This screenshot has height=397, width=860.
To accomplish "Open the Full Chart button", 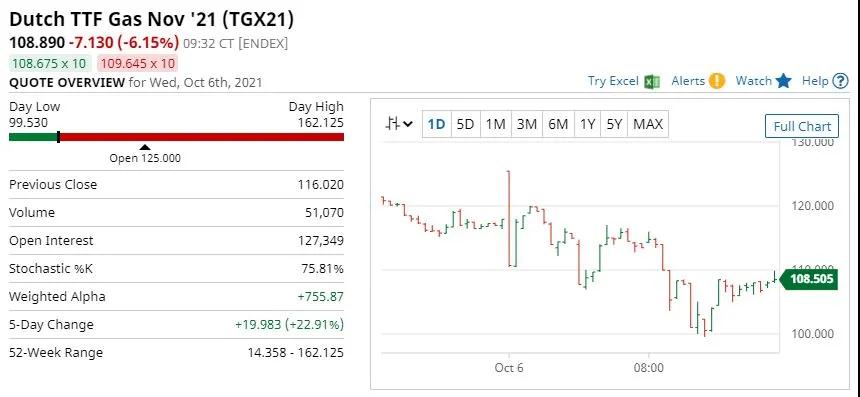I will tap(802, 127).
